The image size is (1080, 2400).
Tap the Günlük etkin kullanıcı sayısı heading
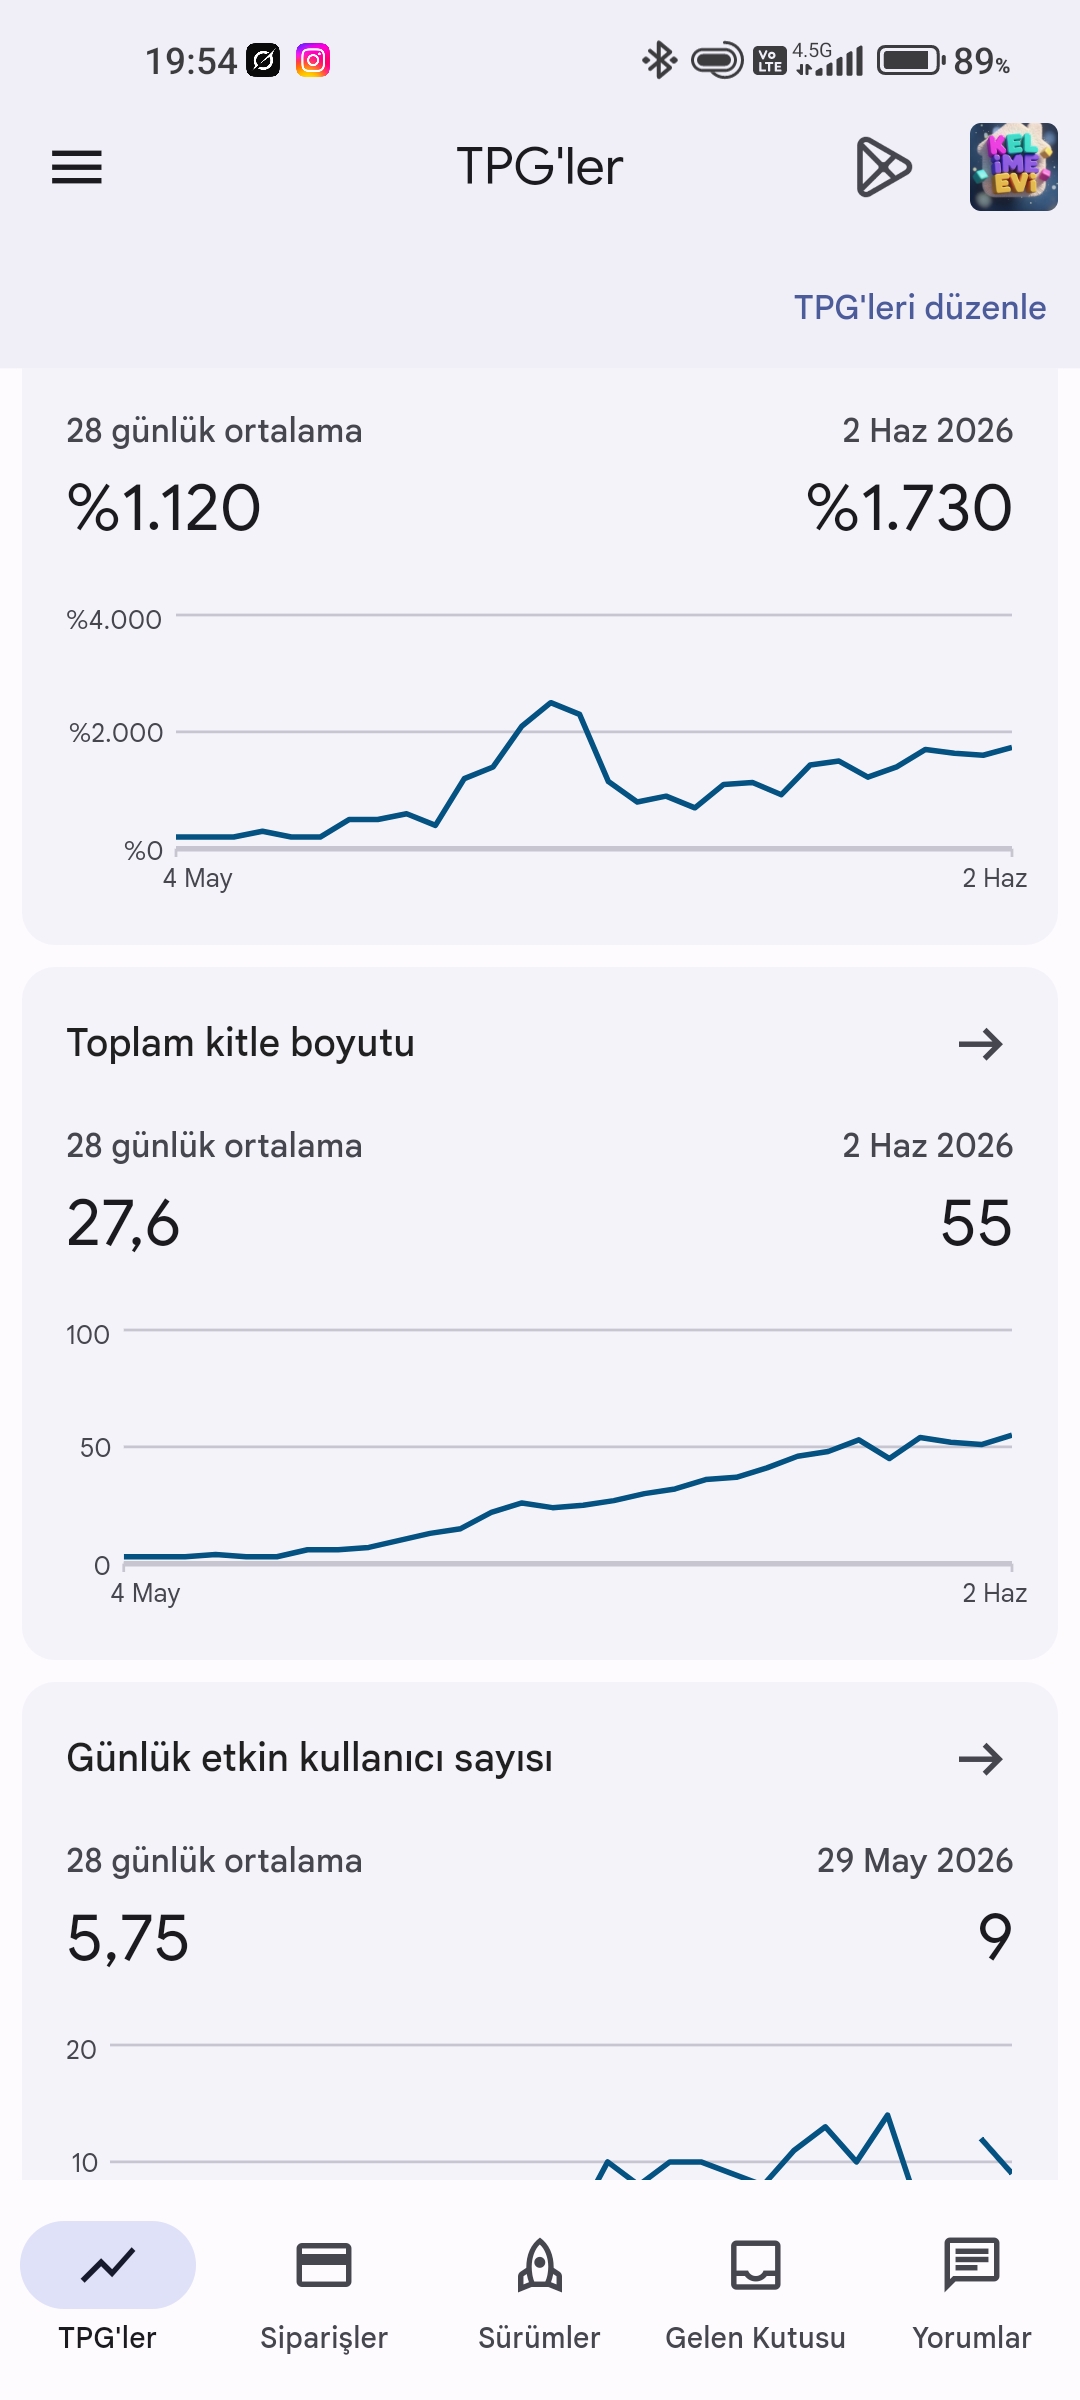(309, 1758)
